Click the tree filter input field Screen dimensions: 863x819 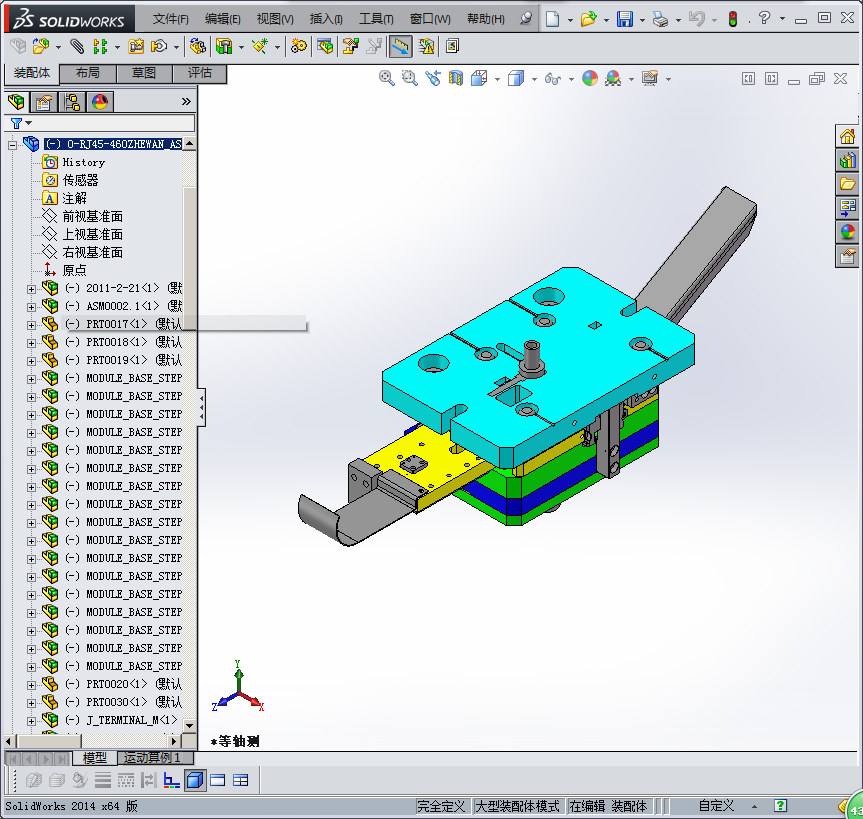coord(113,123)
